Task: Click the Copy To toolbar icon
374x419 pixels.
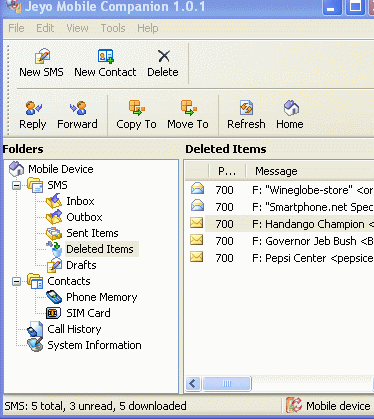Action: coord(137,108)
